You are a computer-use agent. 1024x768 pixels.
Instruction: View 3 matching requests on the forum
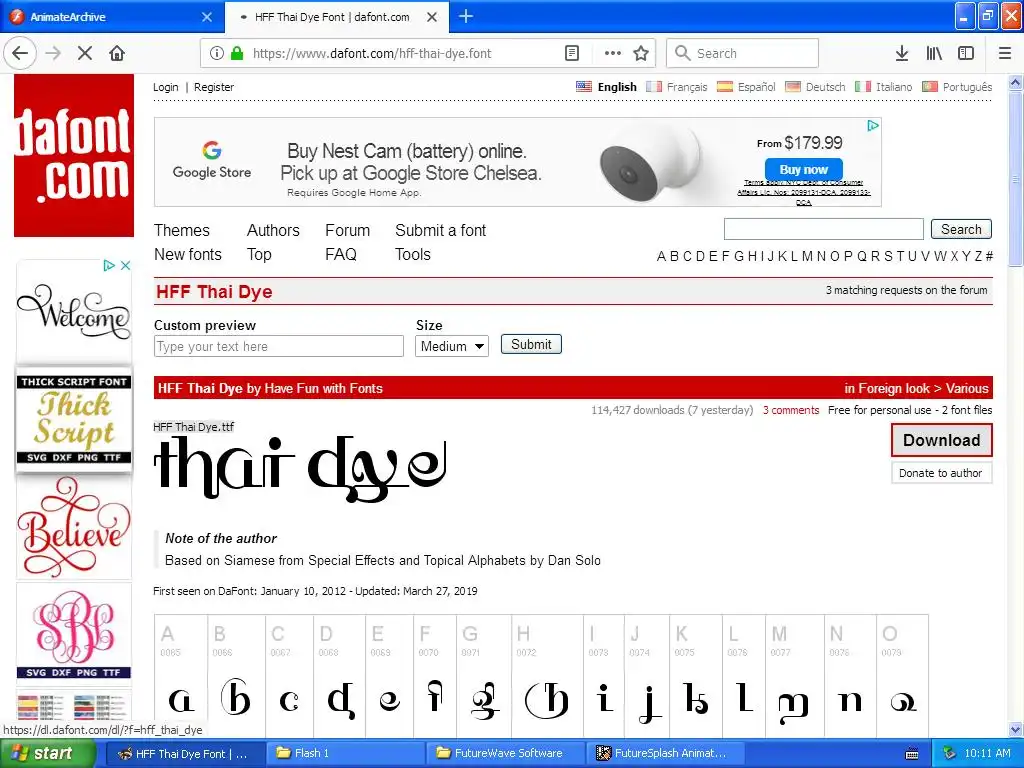click(x=906, y=290)
